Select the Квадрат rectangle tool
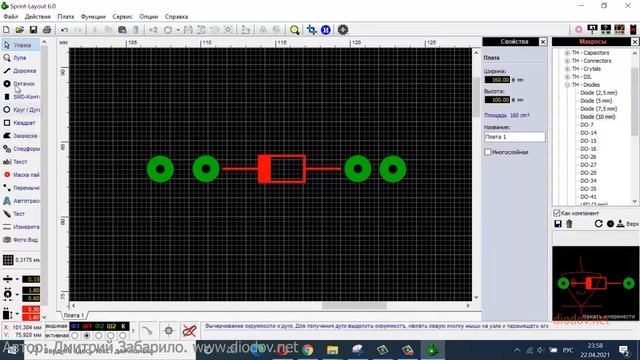 20,123
